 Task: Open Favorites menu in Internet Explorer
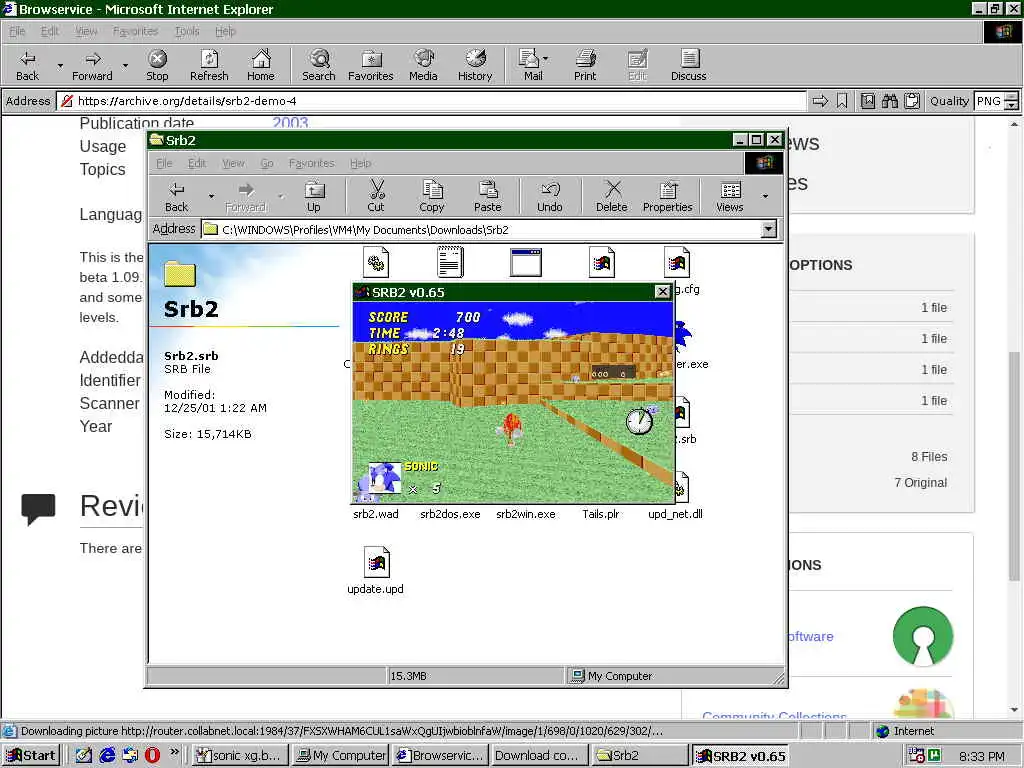[x=135, y=31]
